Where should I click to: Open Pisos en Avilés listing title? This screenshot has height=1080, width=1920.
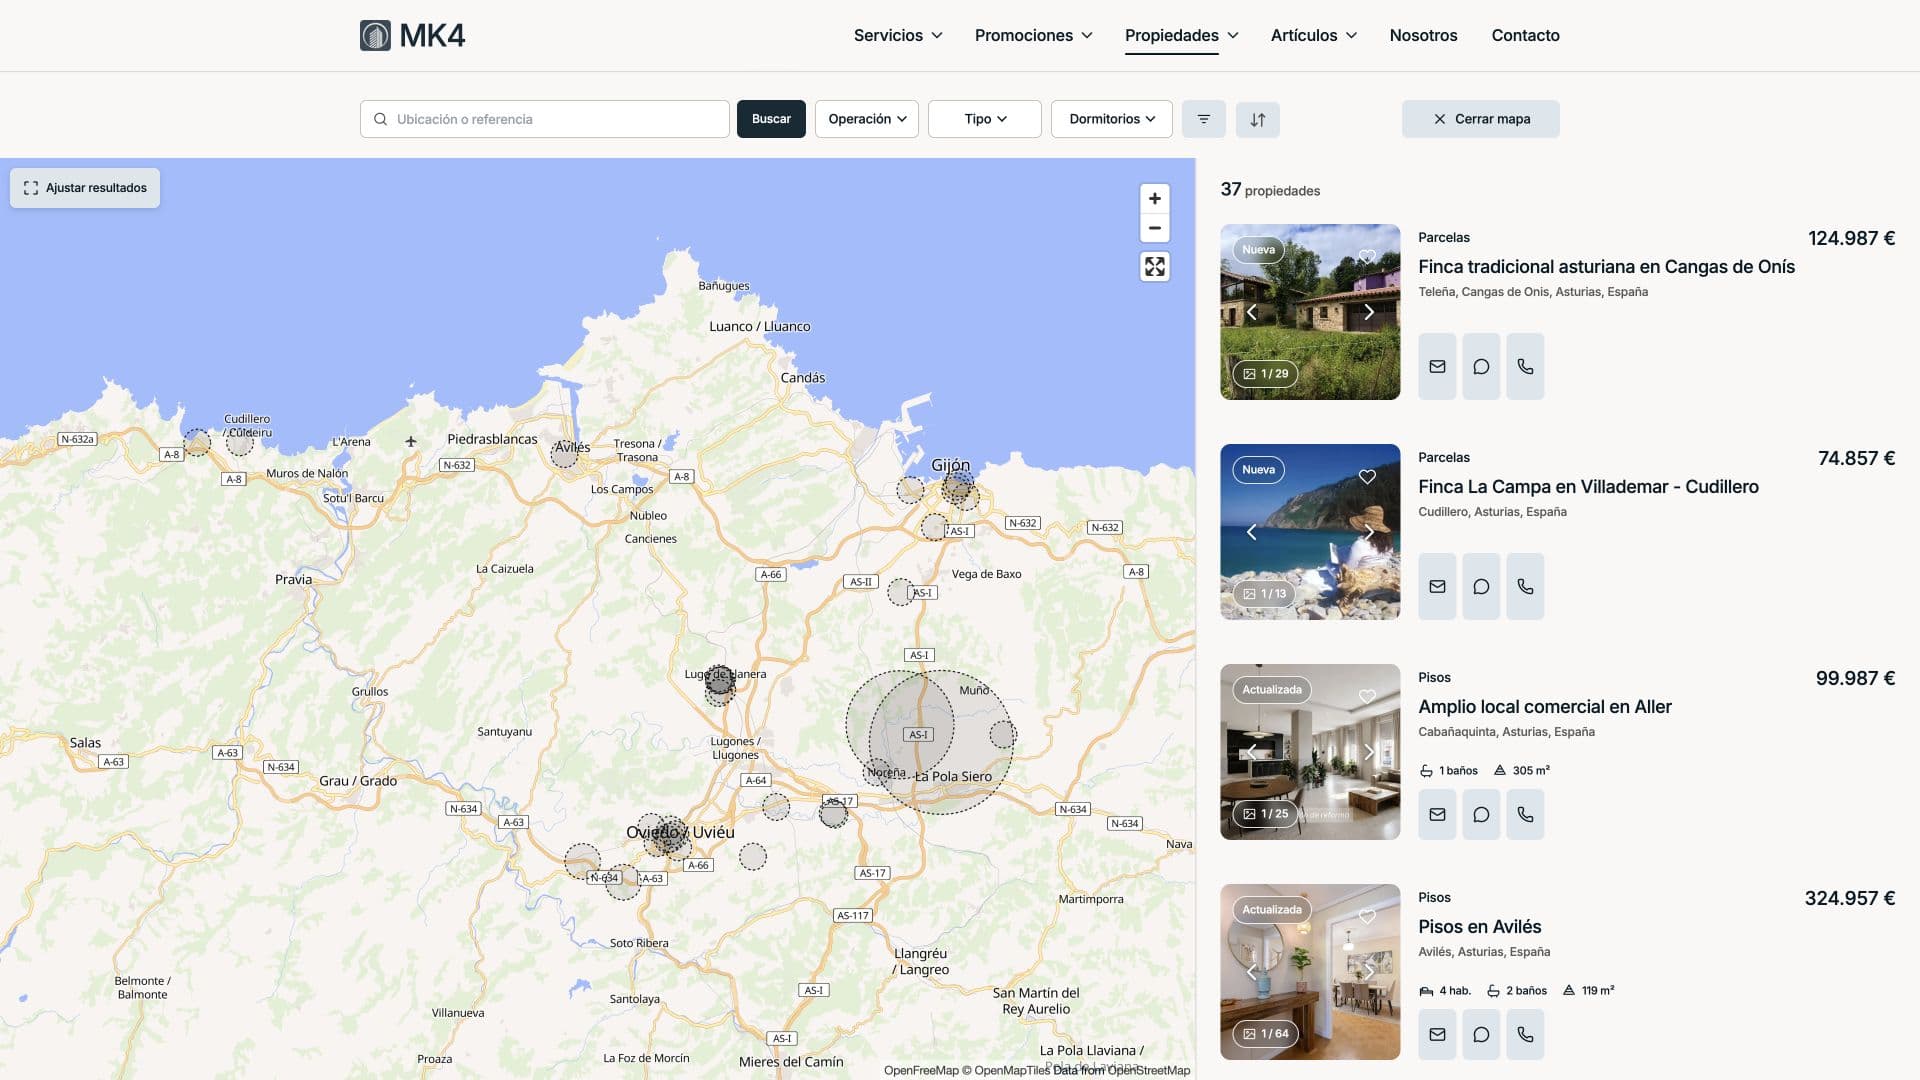coord(1479,927)
